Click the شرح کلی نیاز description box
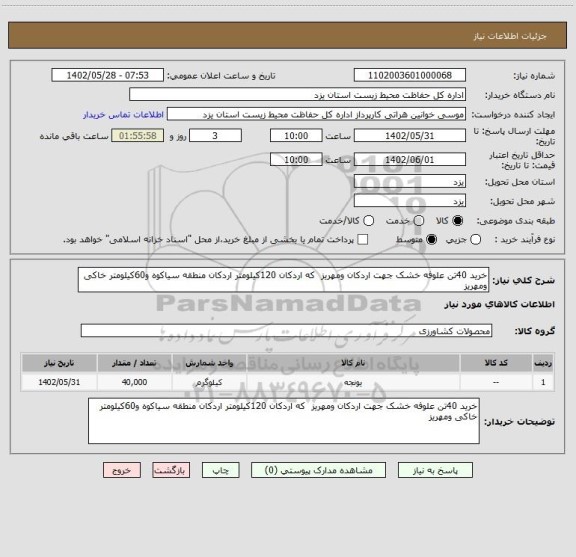 click(x=284, y=280)
